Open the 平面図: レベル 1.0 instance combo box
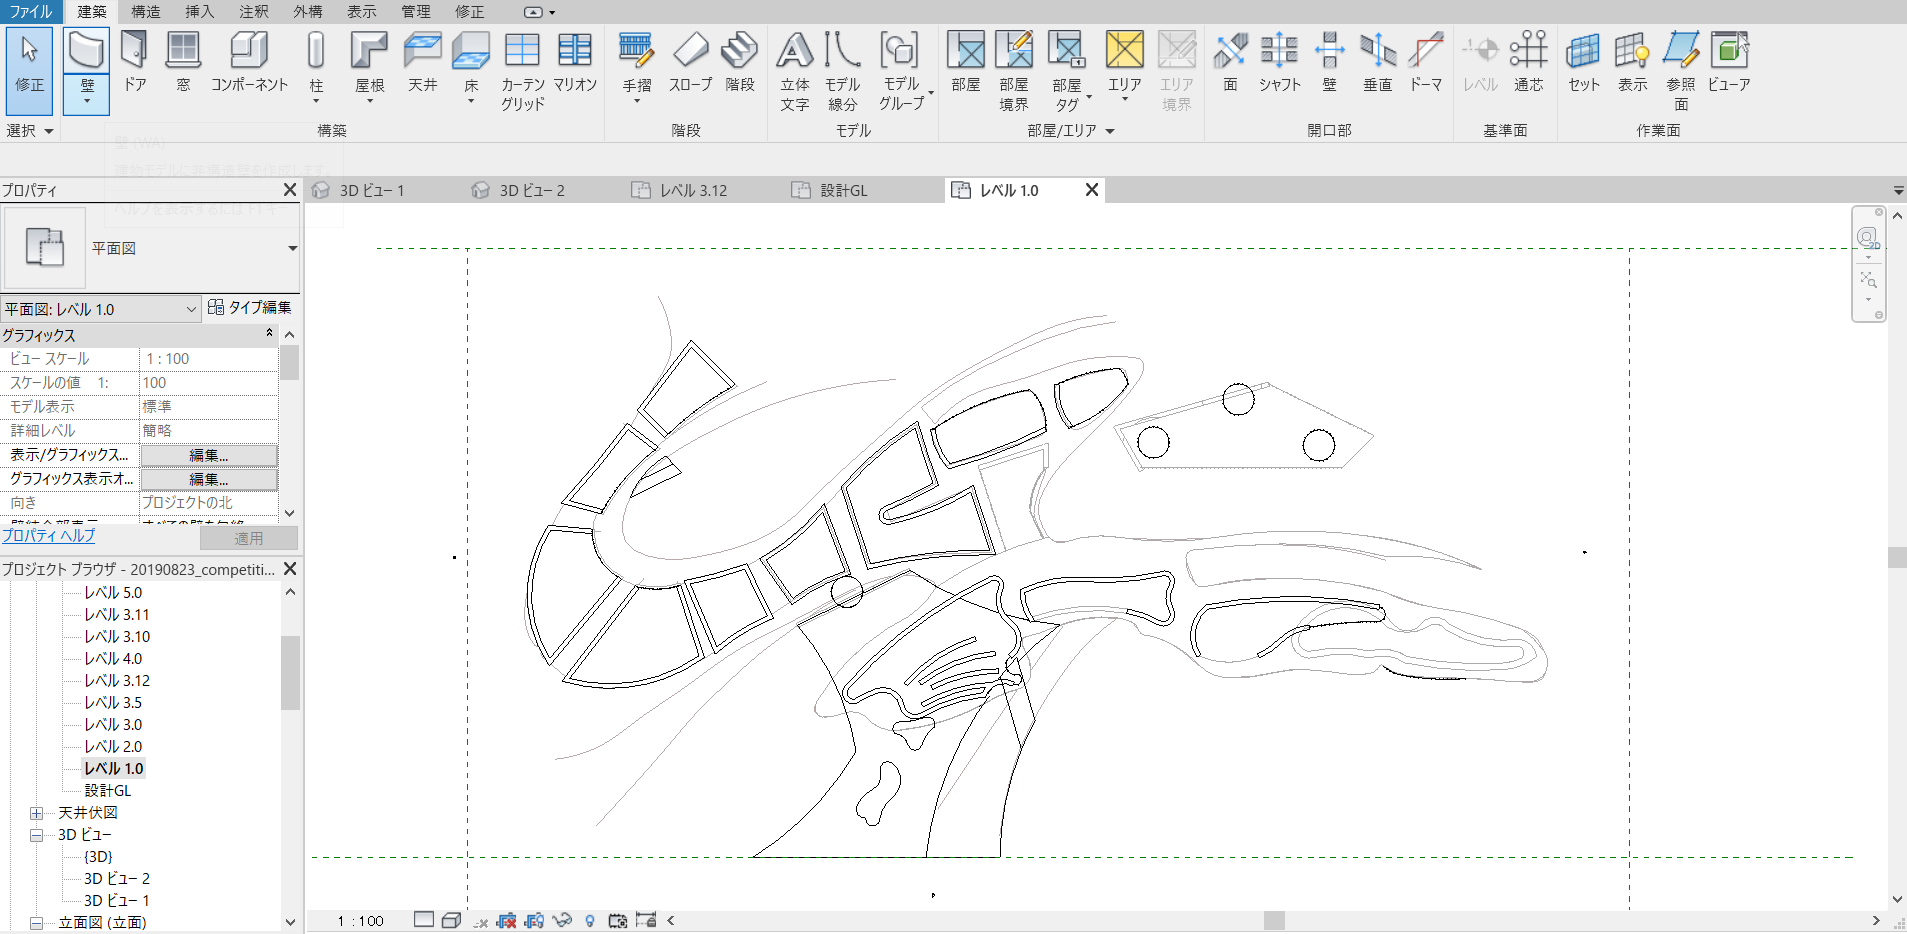 coord(101,309)
